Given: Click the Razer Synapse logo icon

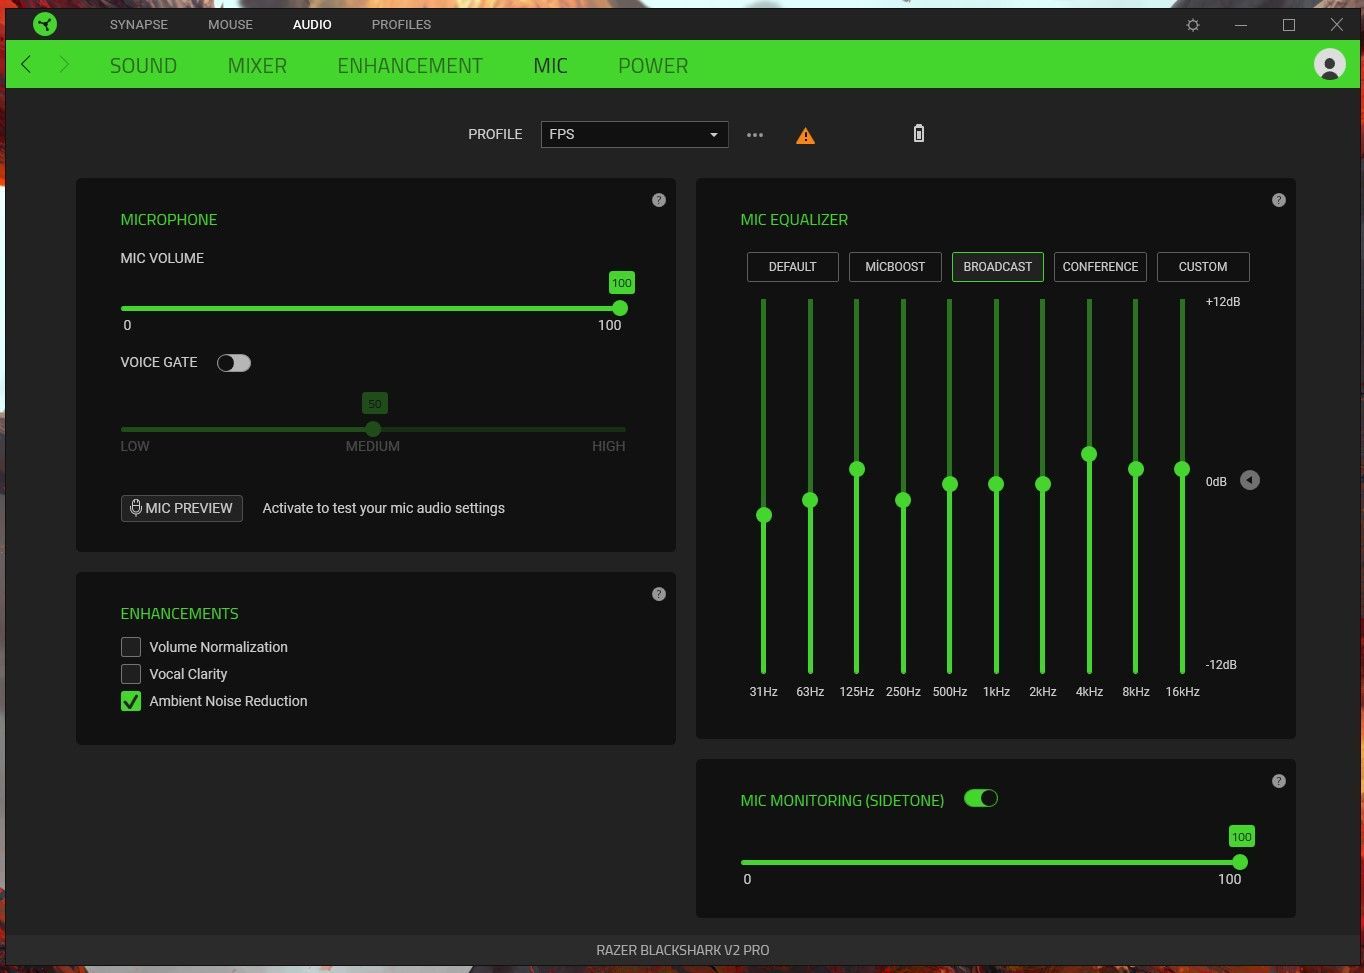Looking at the screenshot, I should point(44,24).
